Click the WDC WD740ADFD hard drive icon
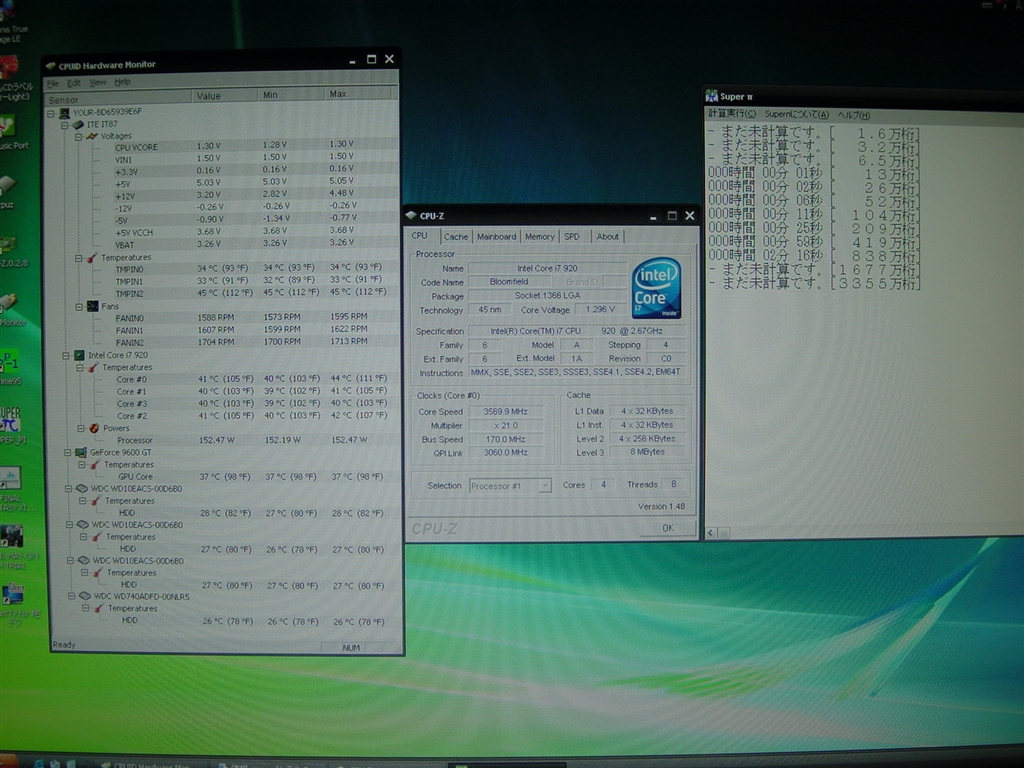1024x768 pixels. 83,596
